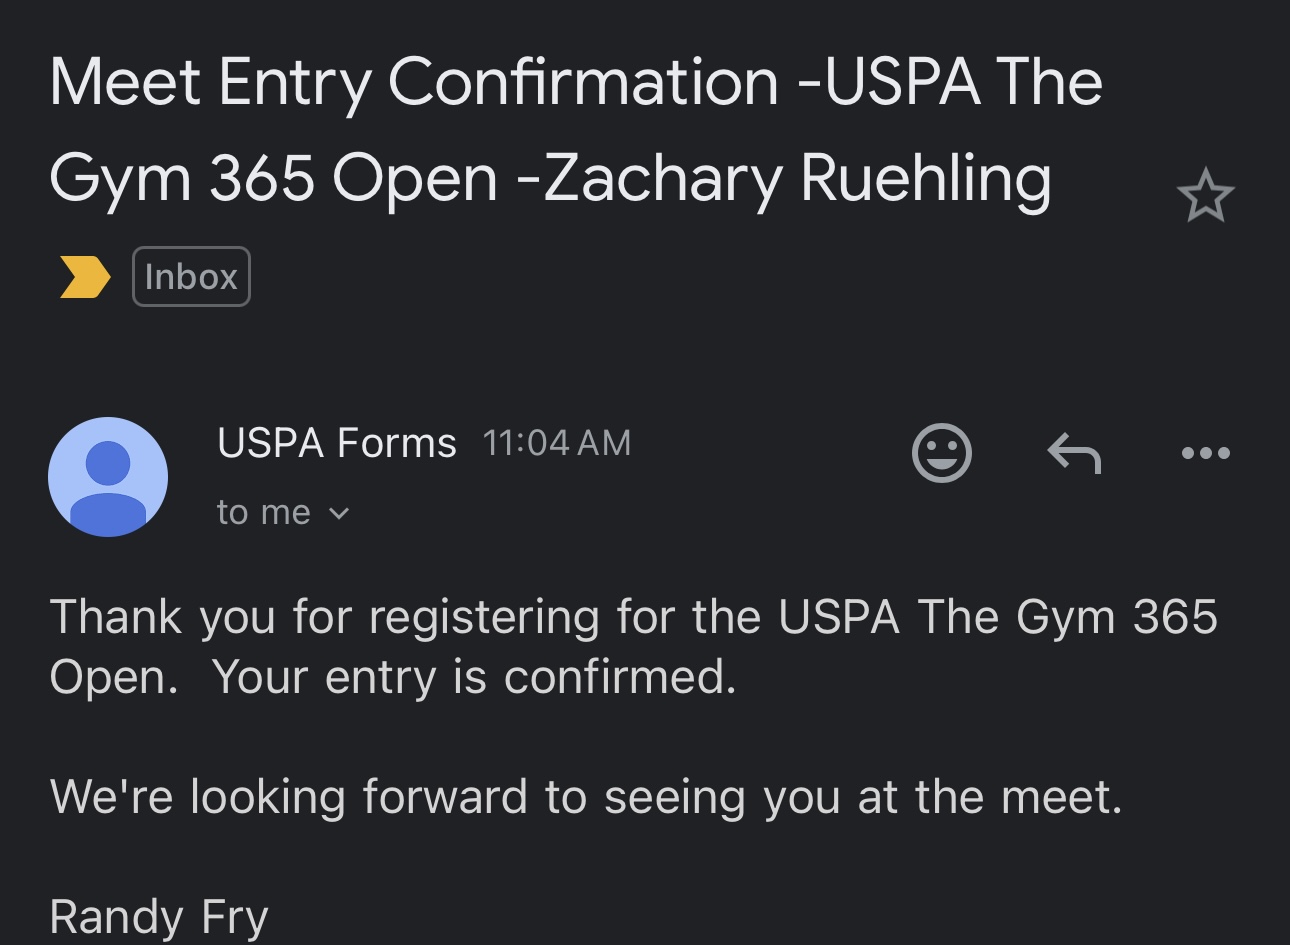
Task: Add an emoji reaction to the message
Action: 942,453
